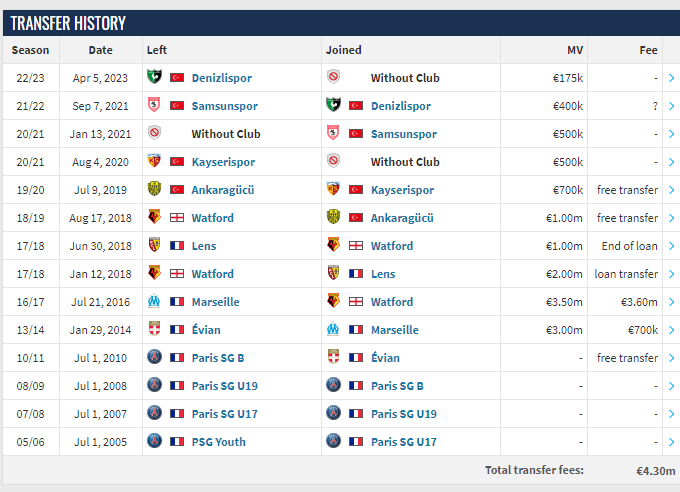680x492 pixels.
Task: Open PSG Youth club link
Action: [219, 442]
